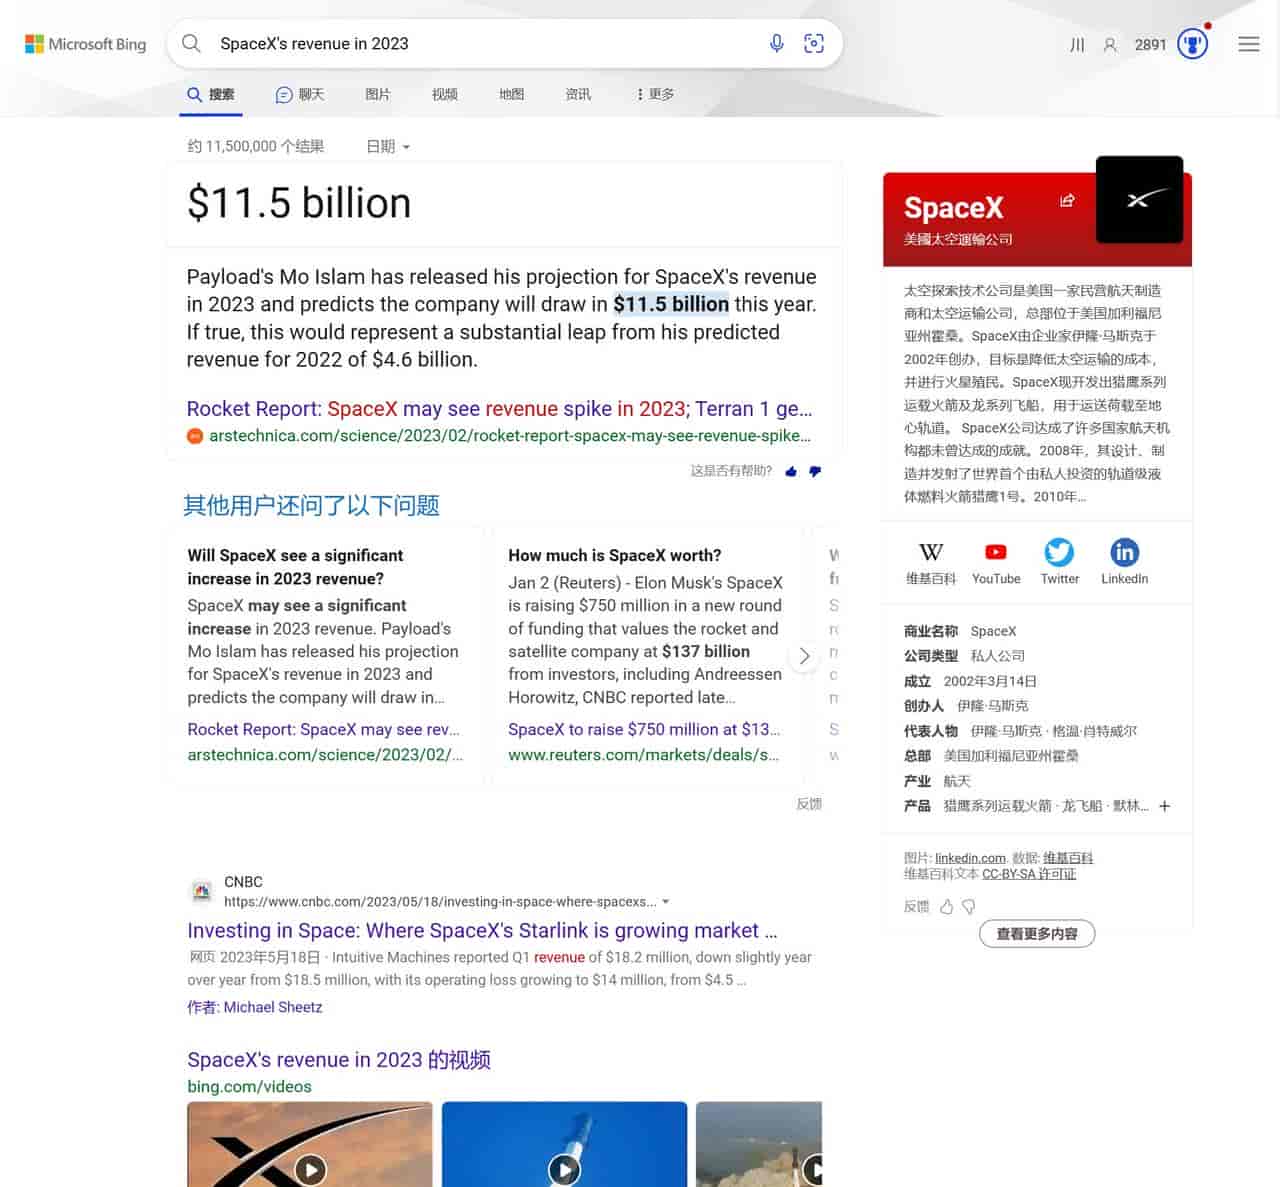1280x1187 pixels.
Task: Open the 地图 search tab
Action: 511,94
